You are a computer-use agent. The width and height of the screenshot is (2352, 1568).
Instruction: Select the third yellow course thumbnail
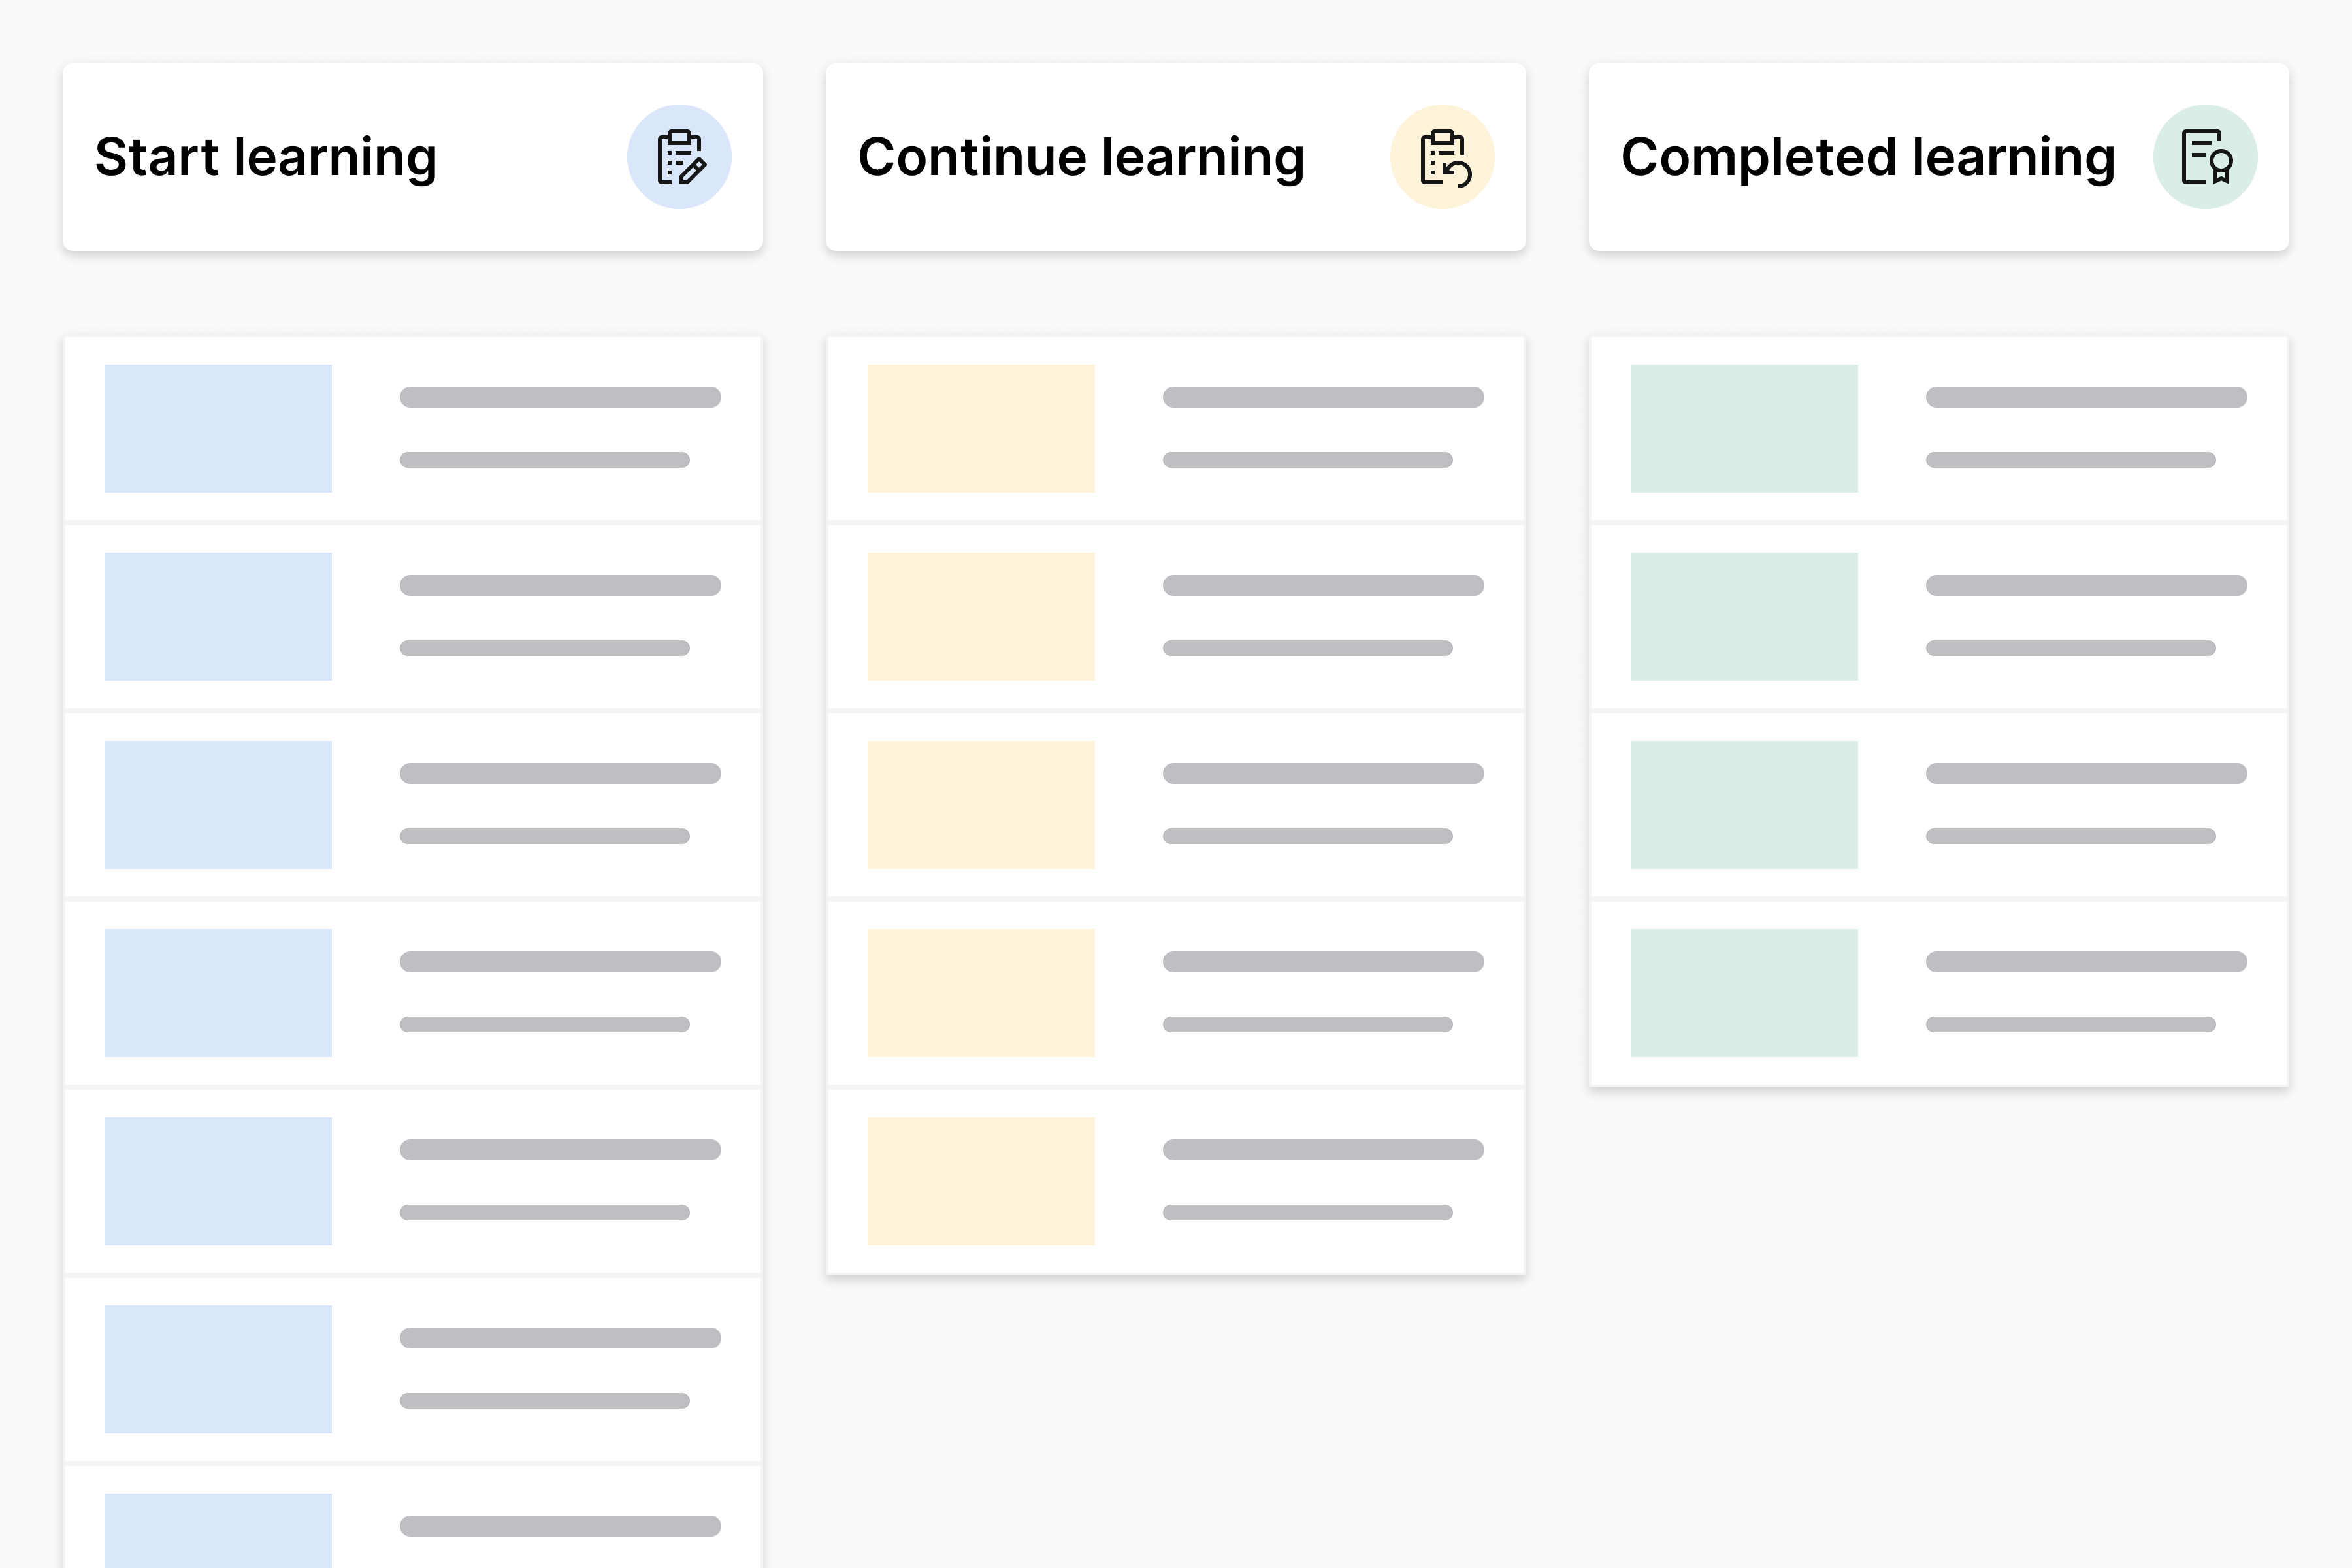[x=981, y=804]
